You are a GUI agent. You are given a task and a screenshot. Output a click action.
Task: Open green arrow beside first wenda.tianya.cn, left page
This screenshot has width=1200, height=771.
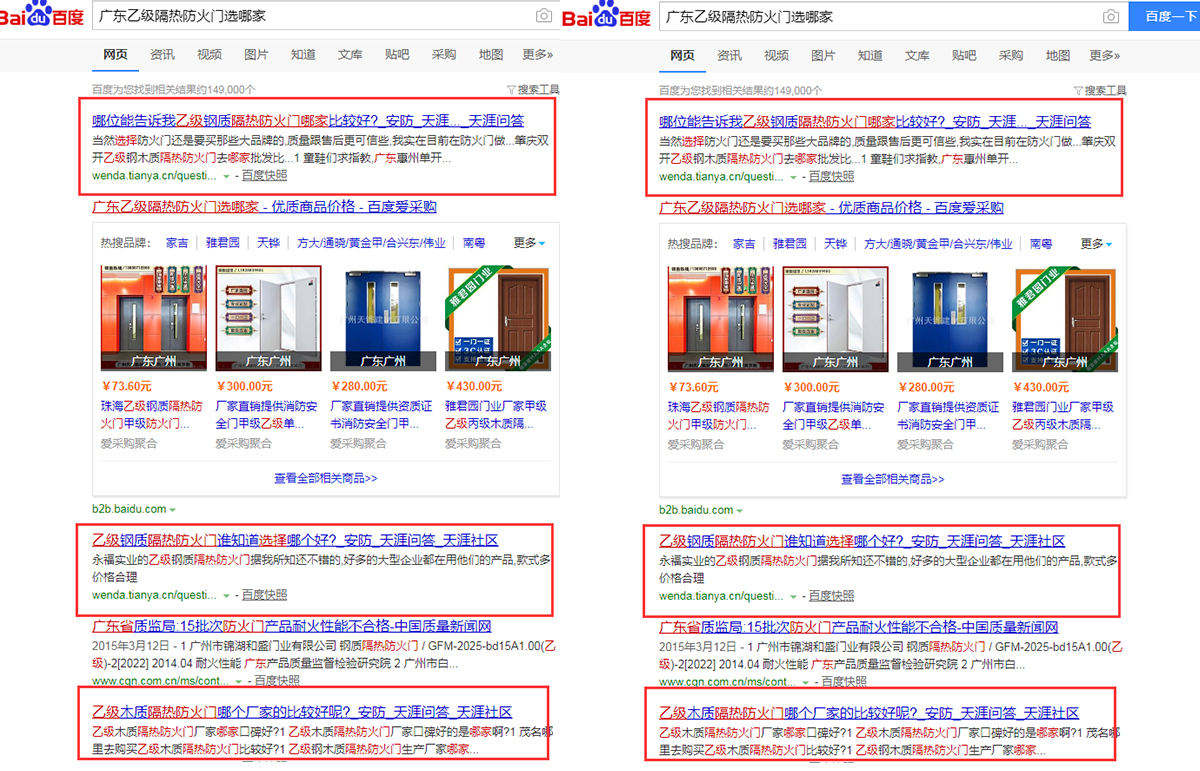click(226, 176)
